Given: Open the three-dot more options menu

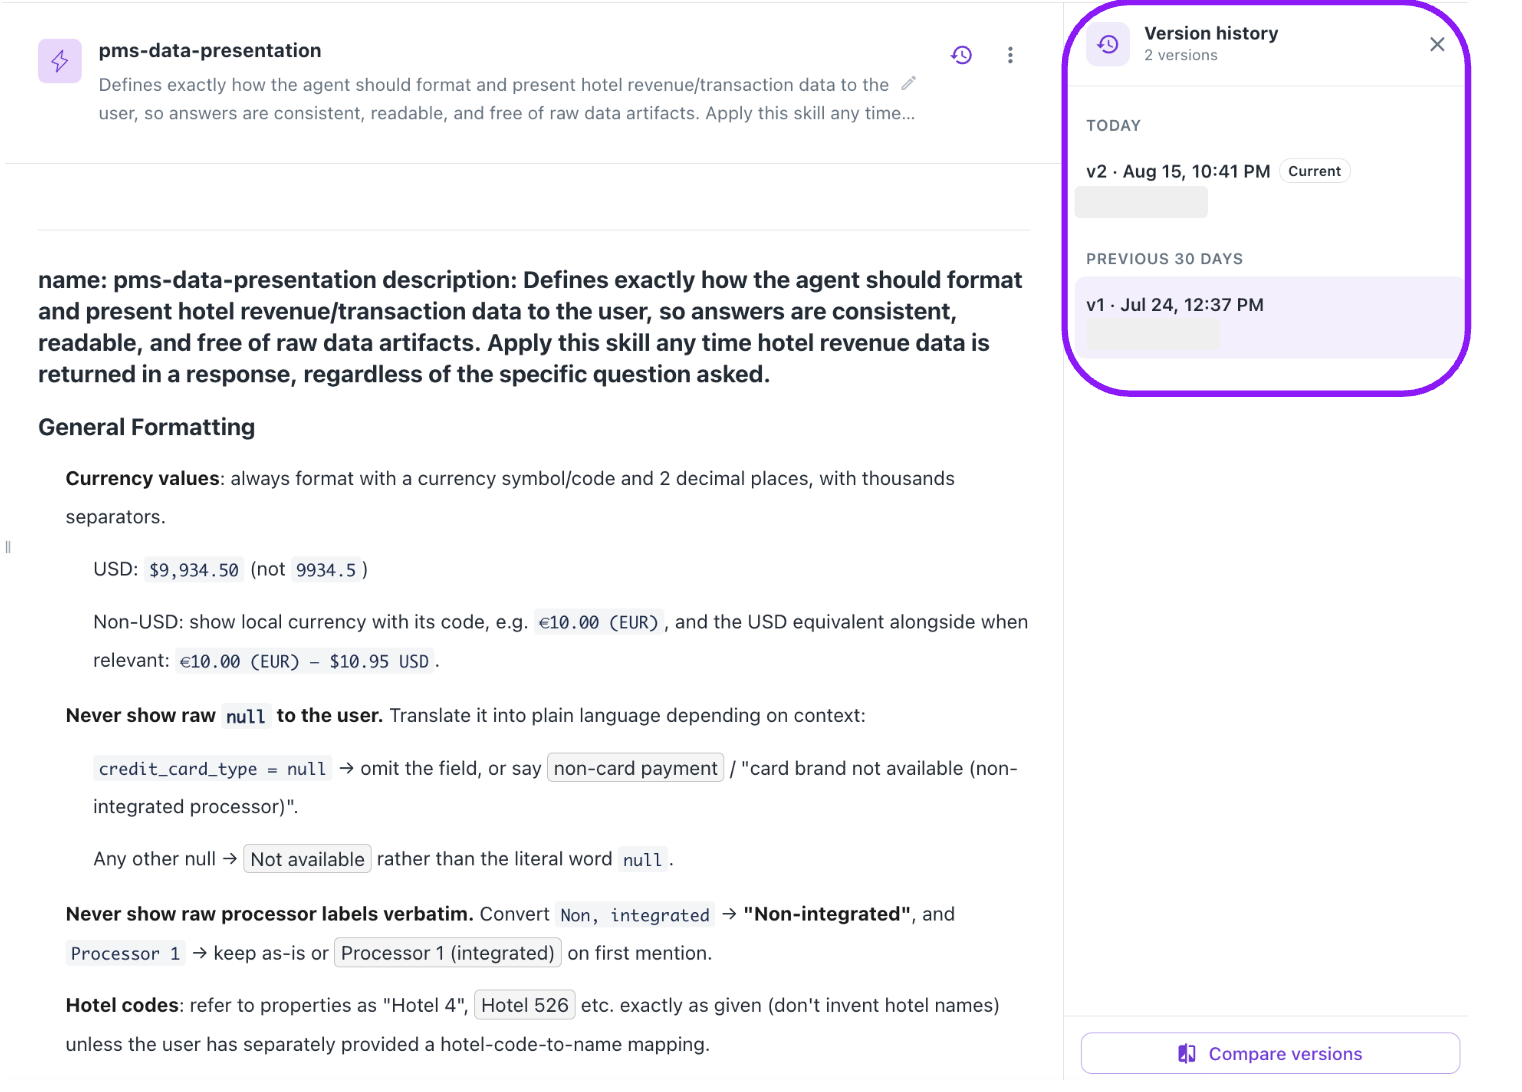Looking at the screenshot, I should click(x=1010, y=55).
